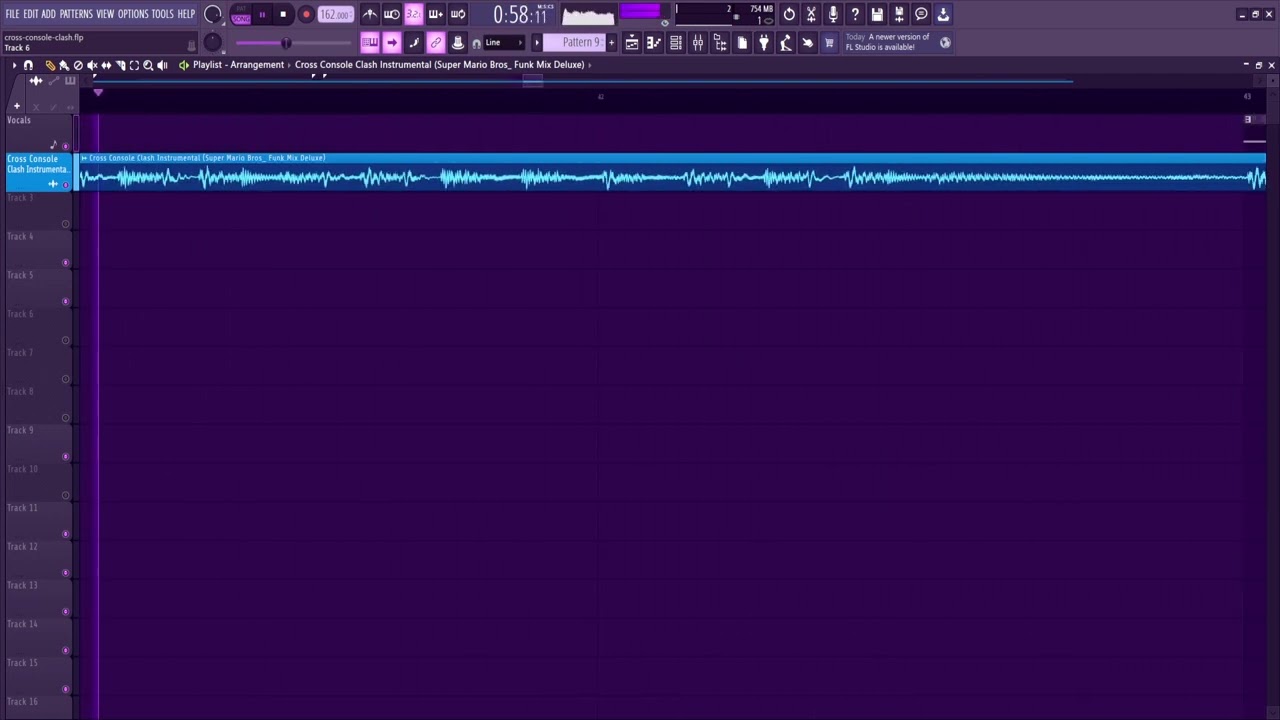Select the playlist Slip tool
The image size is (1280, 720).
tap(106, 65)
